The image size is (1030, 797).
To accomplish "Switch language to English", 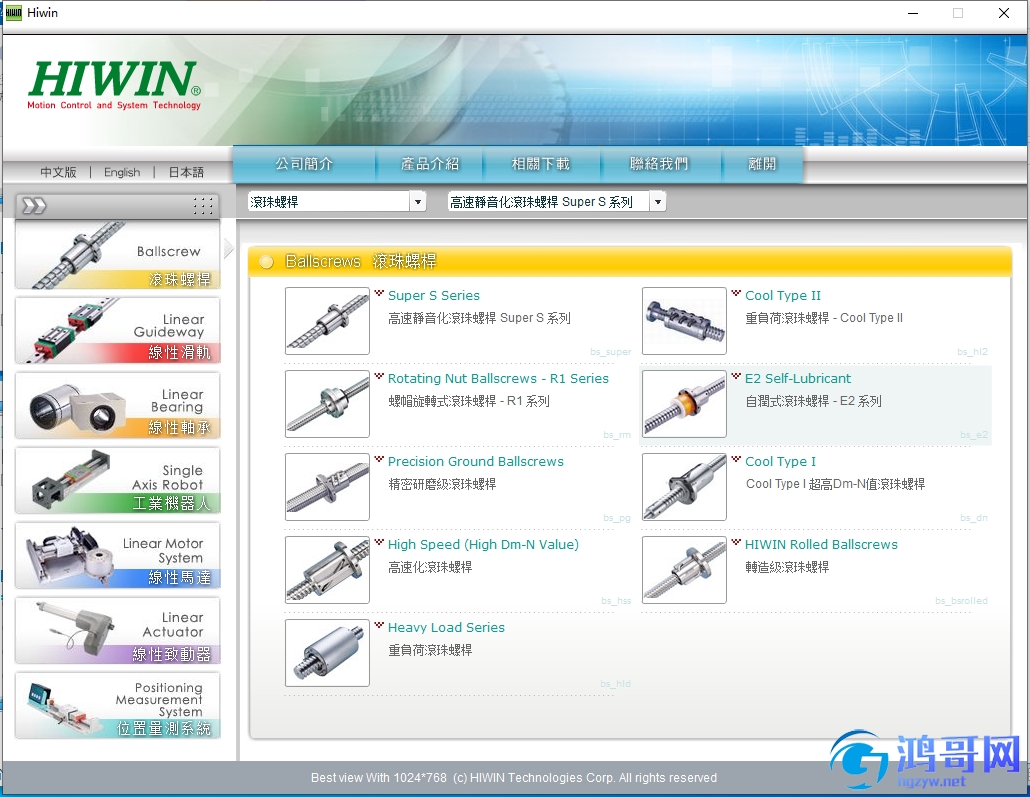I will coord(122,172).
